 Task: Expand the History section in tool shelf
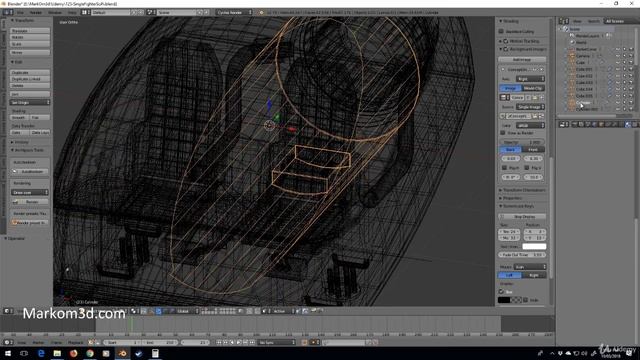click(x=20, y=142)
